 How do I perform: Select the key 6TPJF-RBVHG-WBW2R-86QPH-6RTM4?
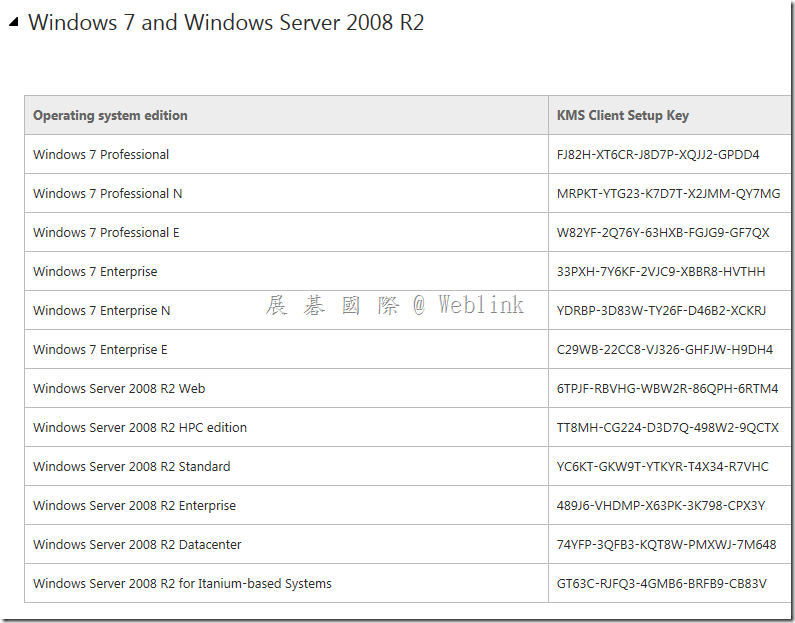667,389
